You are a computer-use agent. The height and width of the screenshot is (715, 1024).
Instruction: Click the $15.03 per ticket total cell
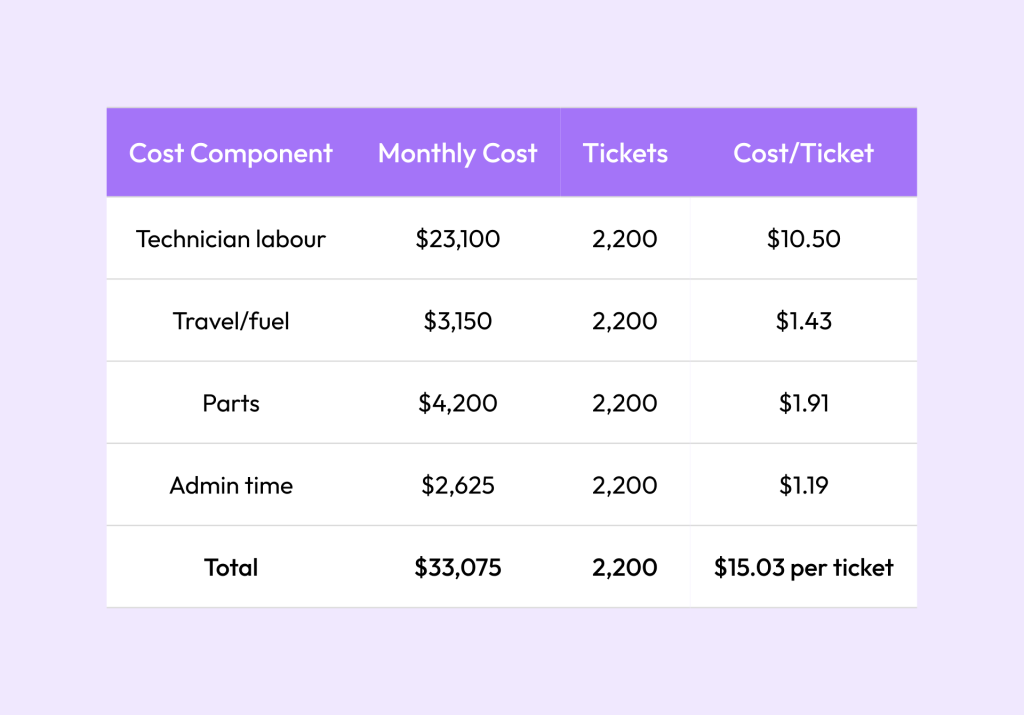803,567
